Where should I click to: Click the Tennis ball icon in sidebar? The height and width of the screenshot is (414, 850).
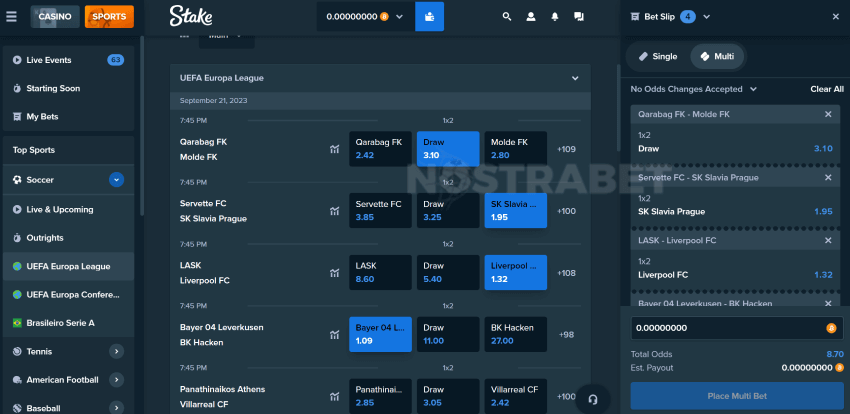17,352
